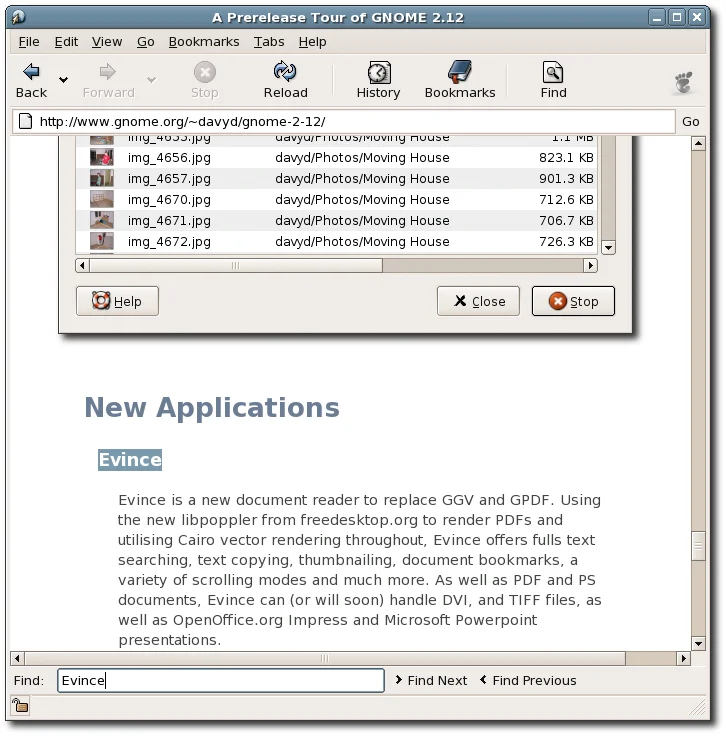The width and height of the screenshot is (726, 736).
Task: Click Find Next in the find bar
Action: 431,680
